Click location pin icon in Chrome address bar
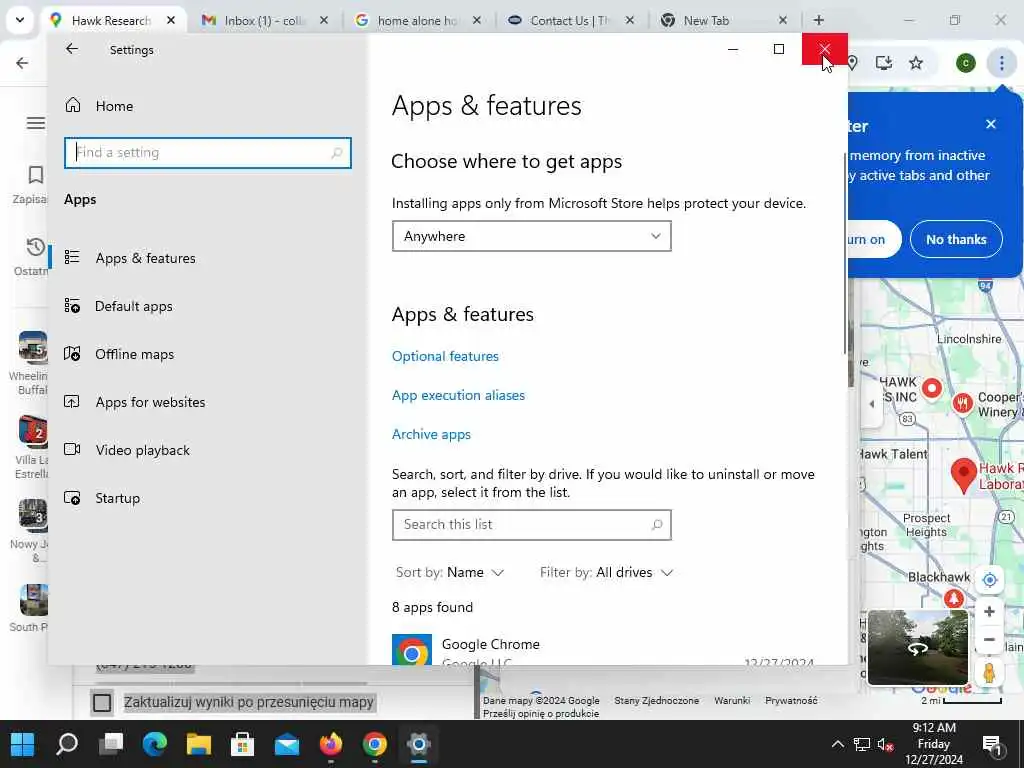This screenshot has height=768, width=1024. click(852, 63)
